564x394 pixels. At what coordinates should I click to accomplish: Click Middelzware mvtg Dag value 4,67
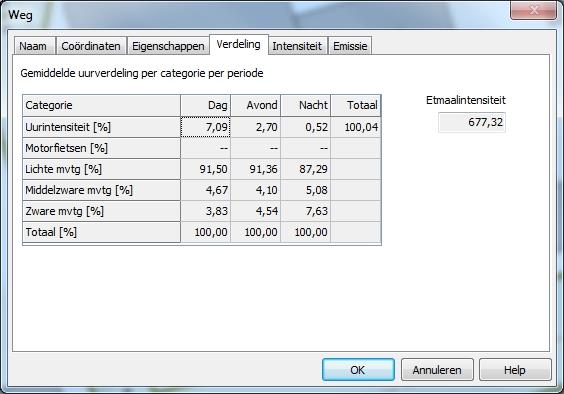coord(205,190)
